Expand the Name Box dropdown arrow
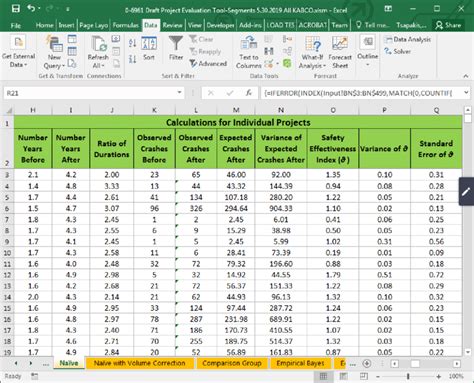Screen dimensions: 474x383 coord(180,93)
